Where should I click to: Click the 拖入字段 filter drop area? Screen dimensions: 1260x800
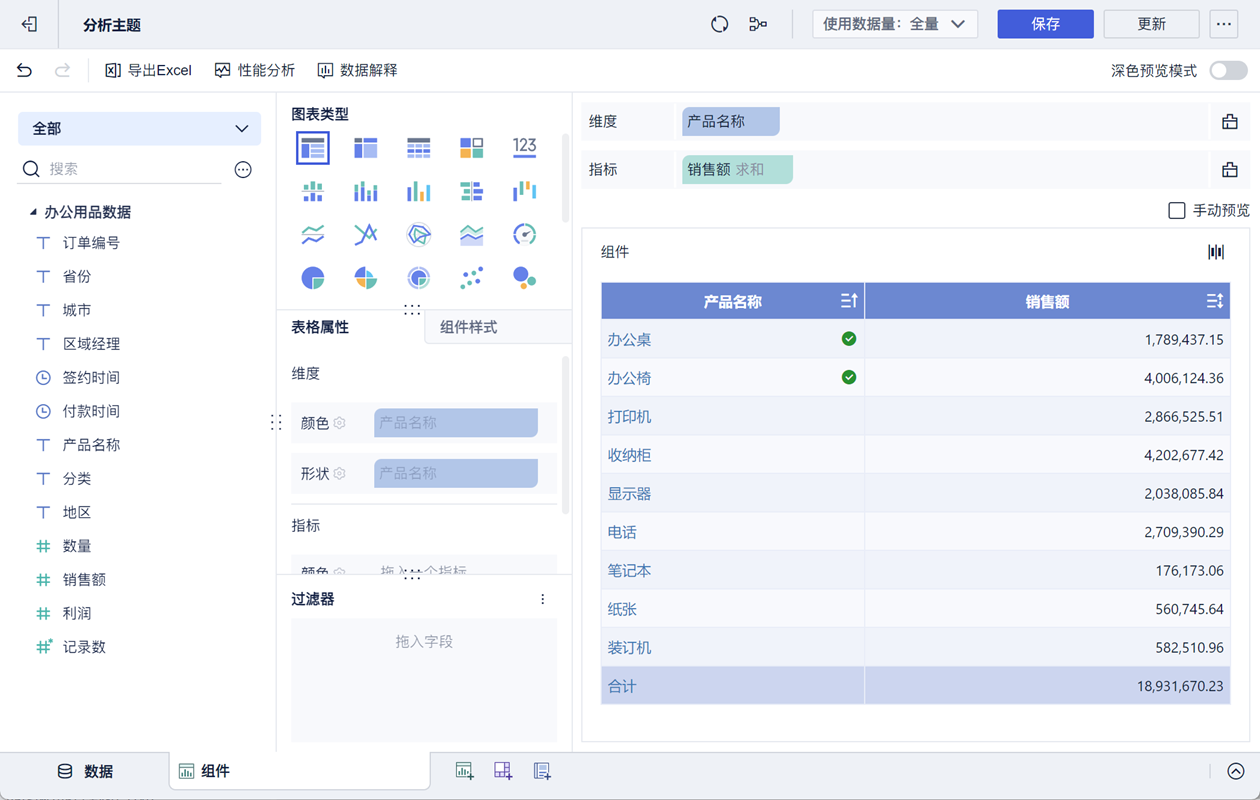424,679
